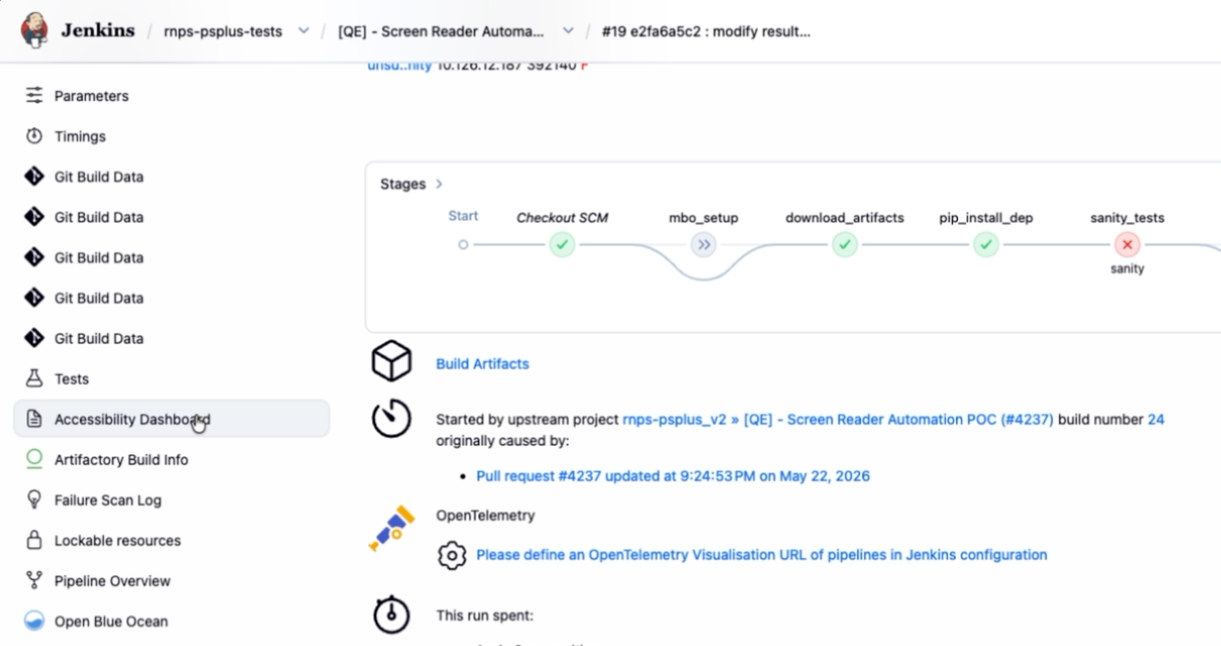This screenshot has width=1221, height=646.
Task: Open the Open Blue Ocean text entry
Action: click(111, 621)
